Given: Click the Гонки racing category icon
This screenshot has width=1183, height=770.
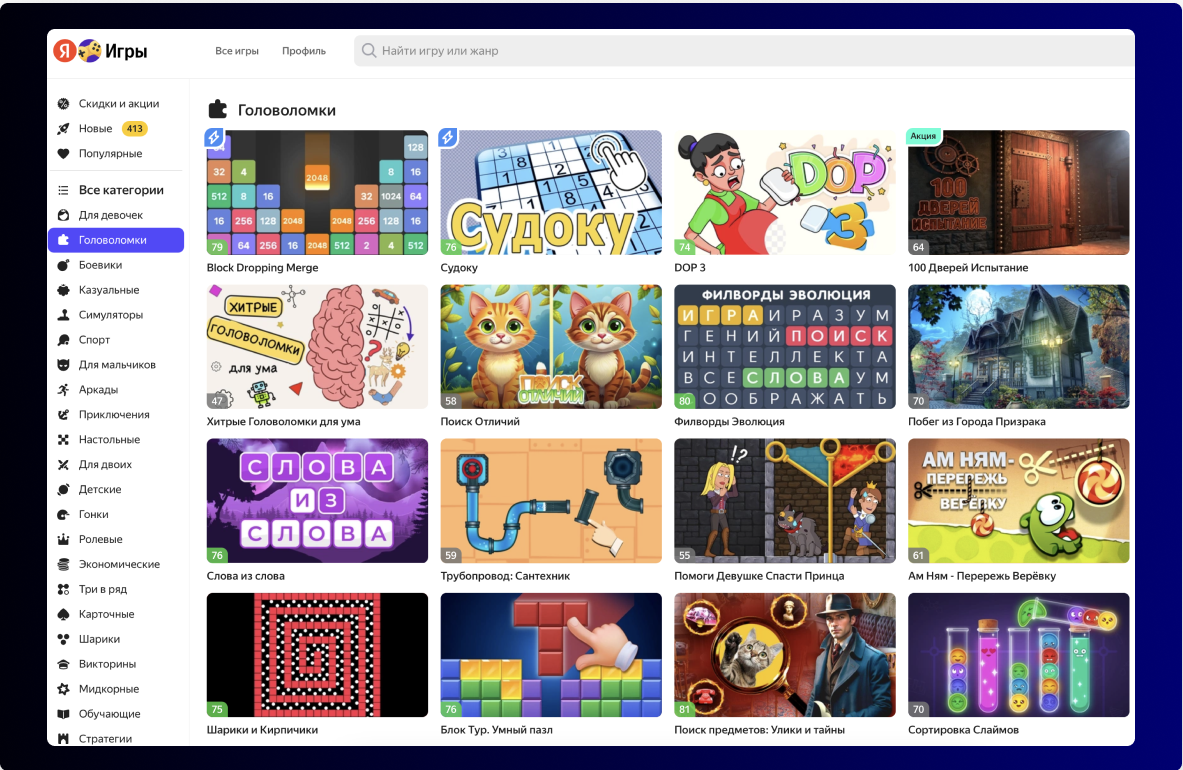Looking at the screenshot, I should coord(64,514).
